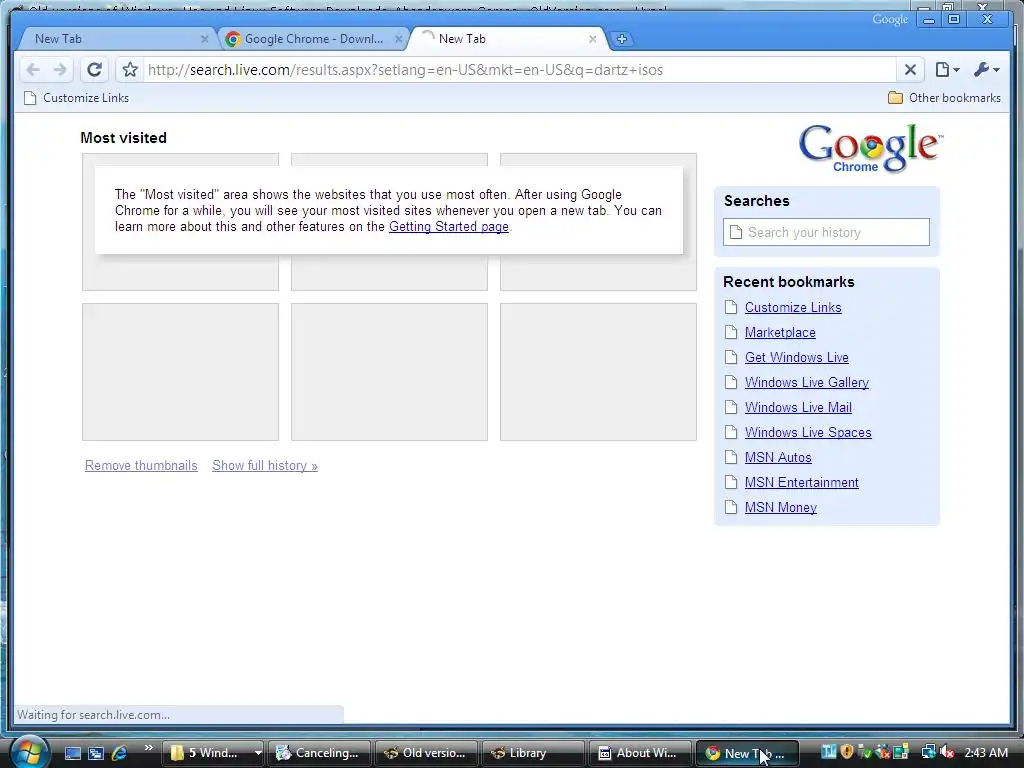Click the Remove thumbnails link

point(141,466)
